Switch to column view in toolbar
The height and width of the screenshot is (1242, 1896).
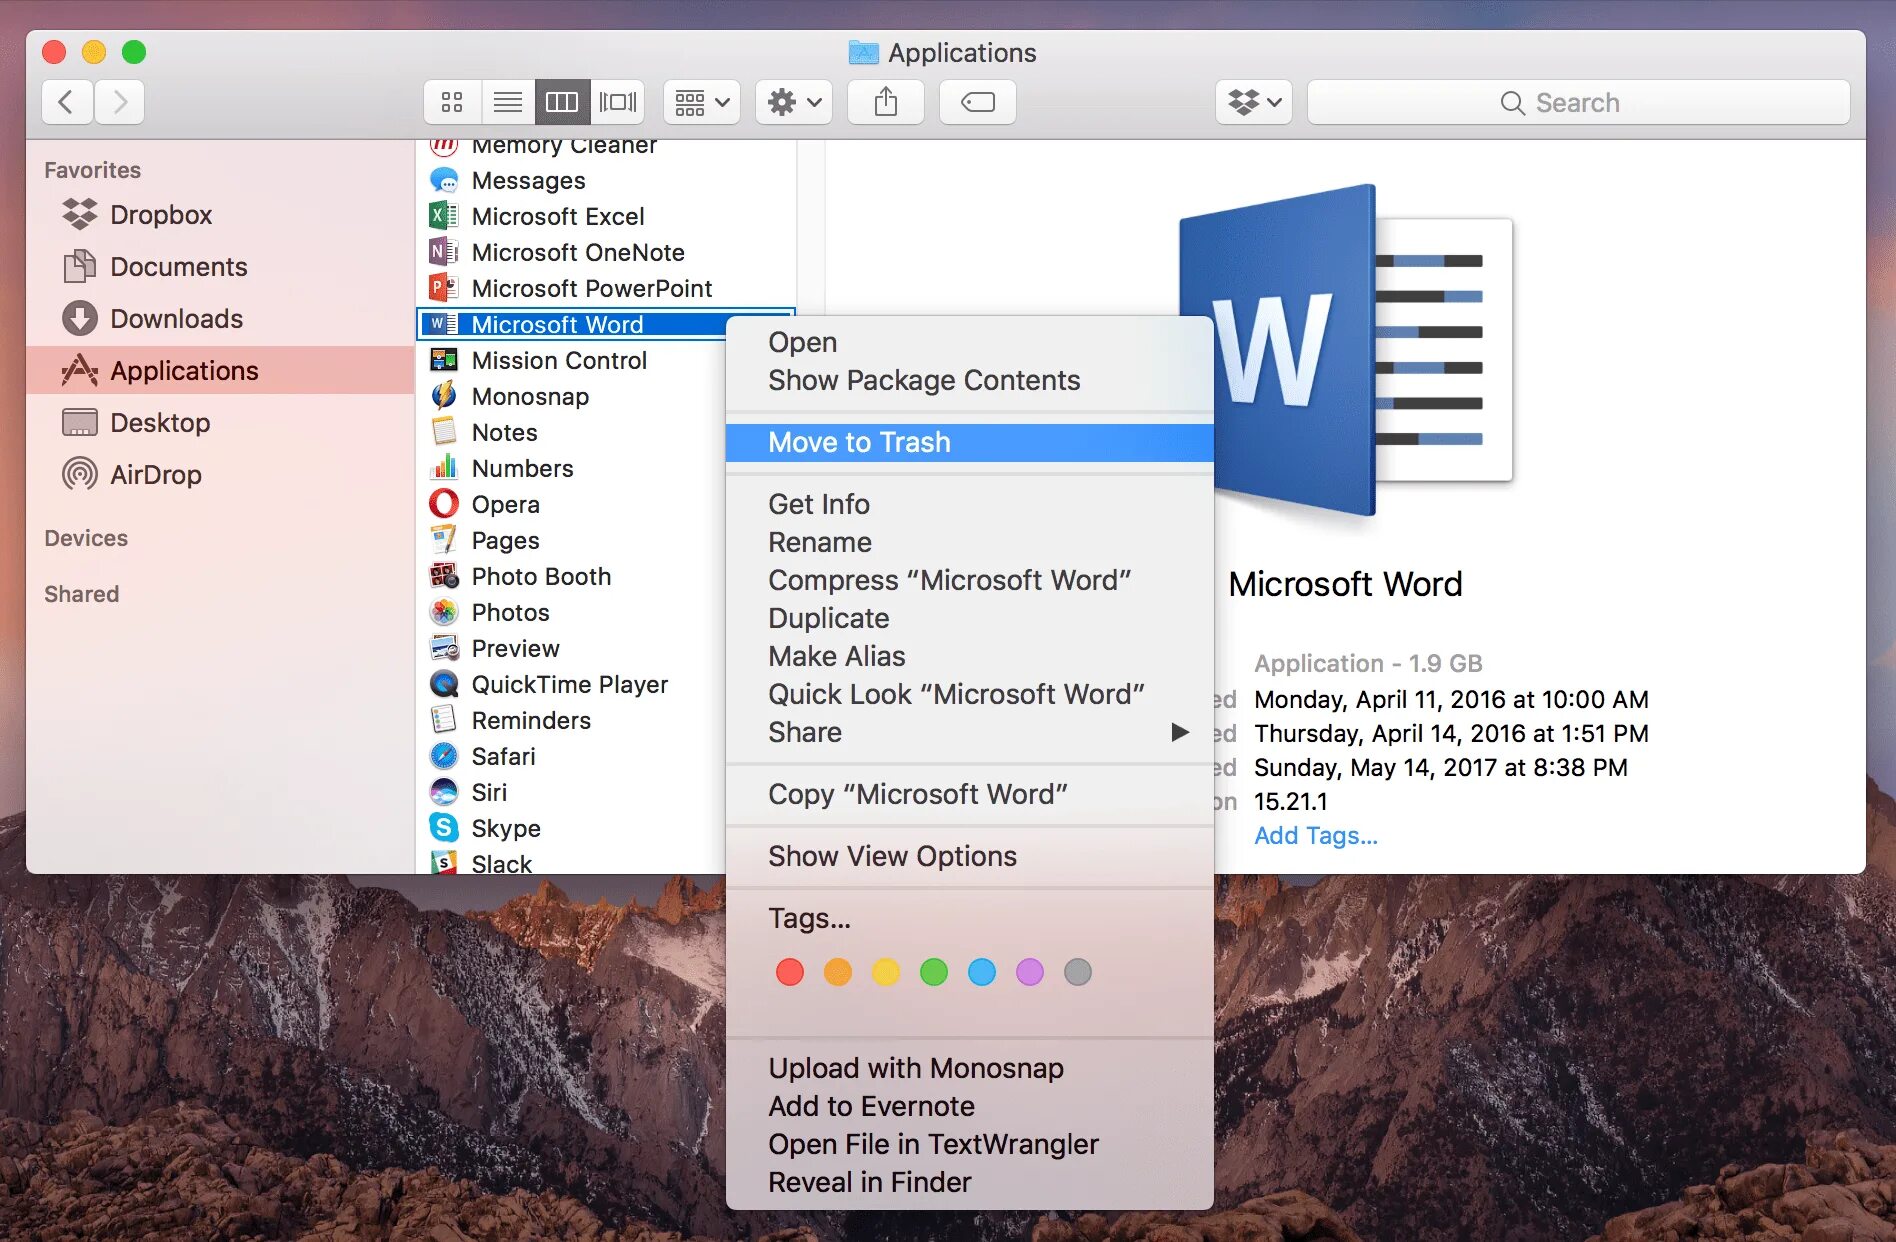point(562,102)
